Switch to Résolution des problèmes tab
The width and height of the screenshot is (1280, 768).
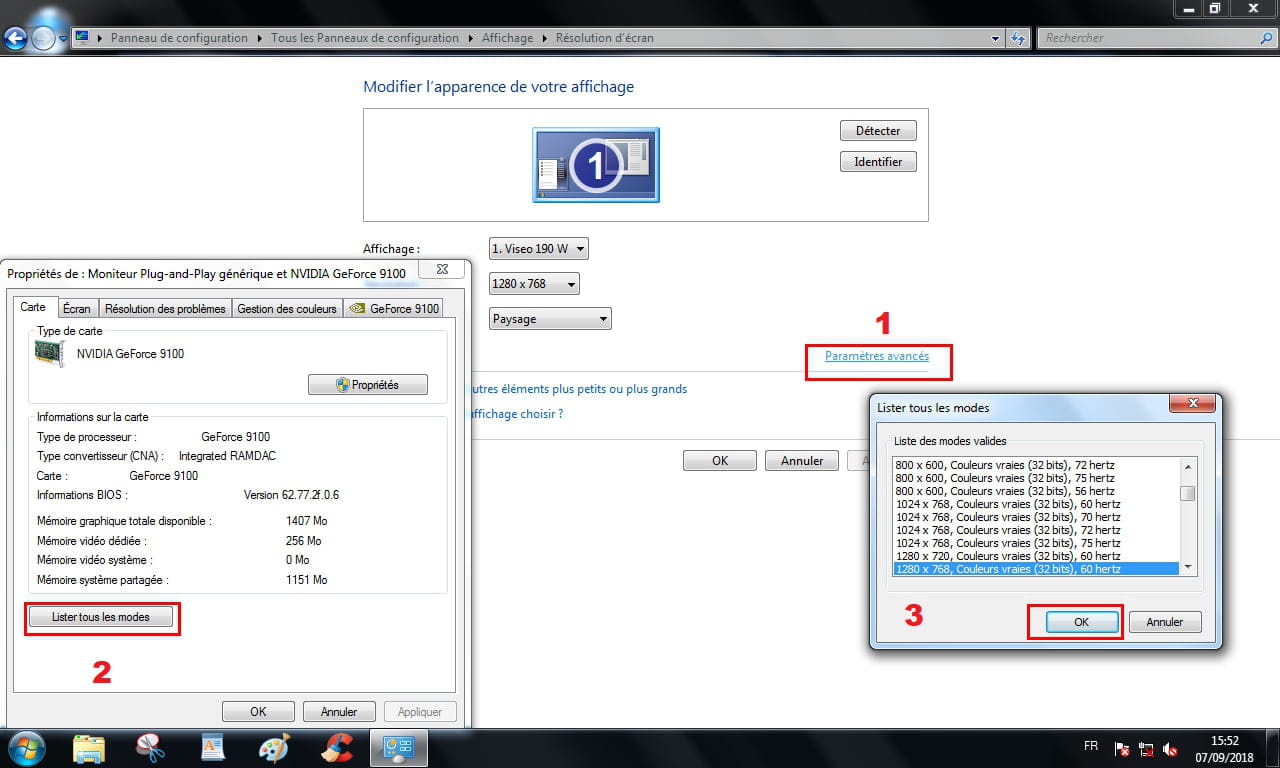165,309
